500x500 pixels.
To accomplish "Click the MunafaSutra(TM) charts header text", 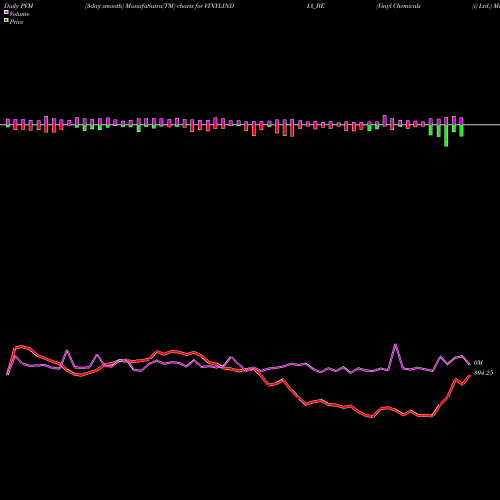I will click(x=159, y=6).
